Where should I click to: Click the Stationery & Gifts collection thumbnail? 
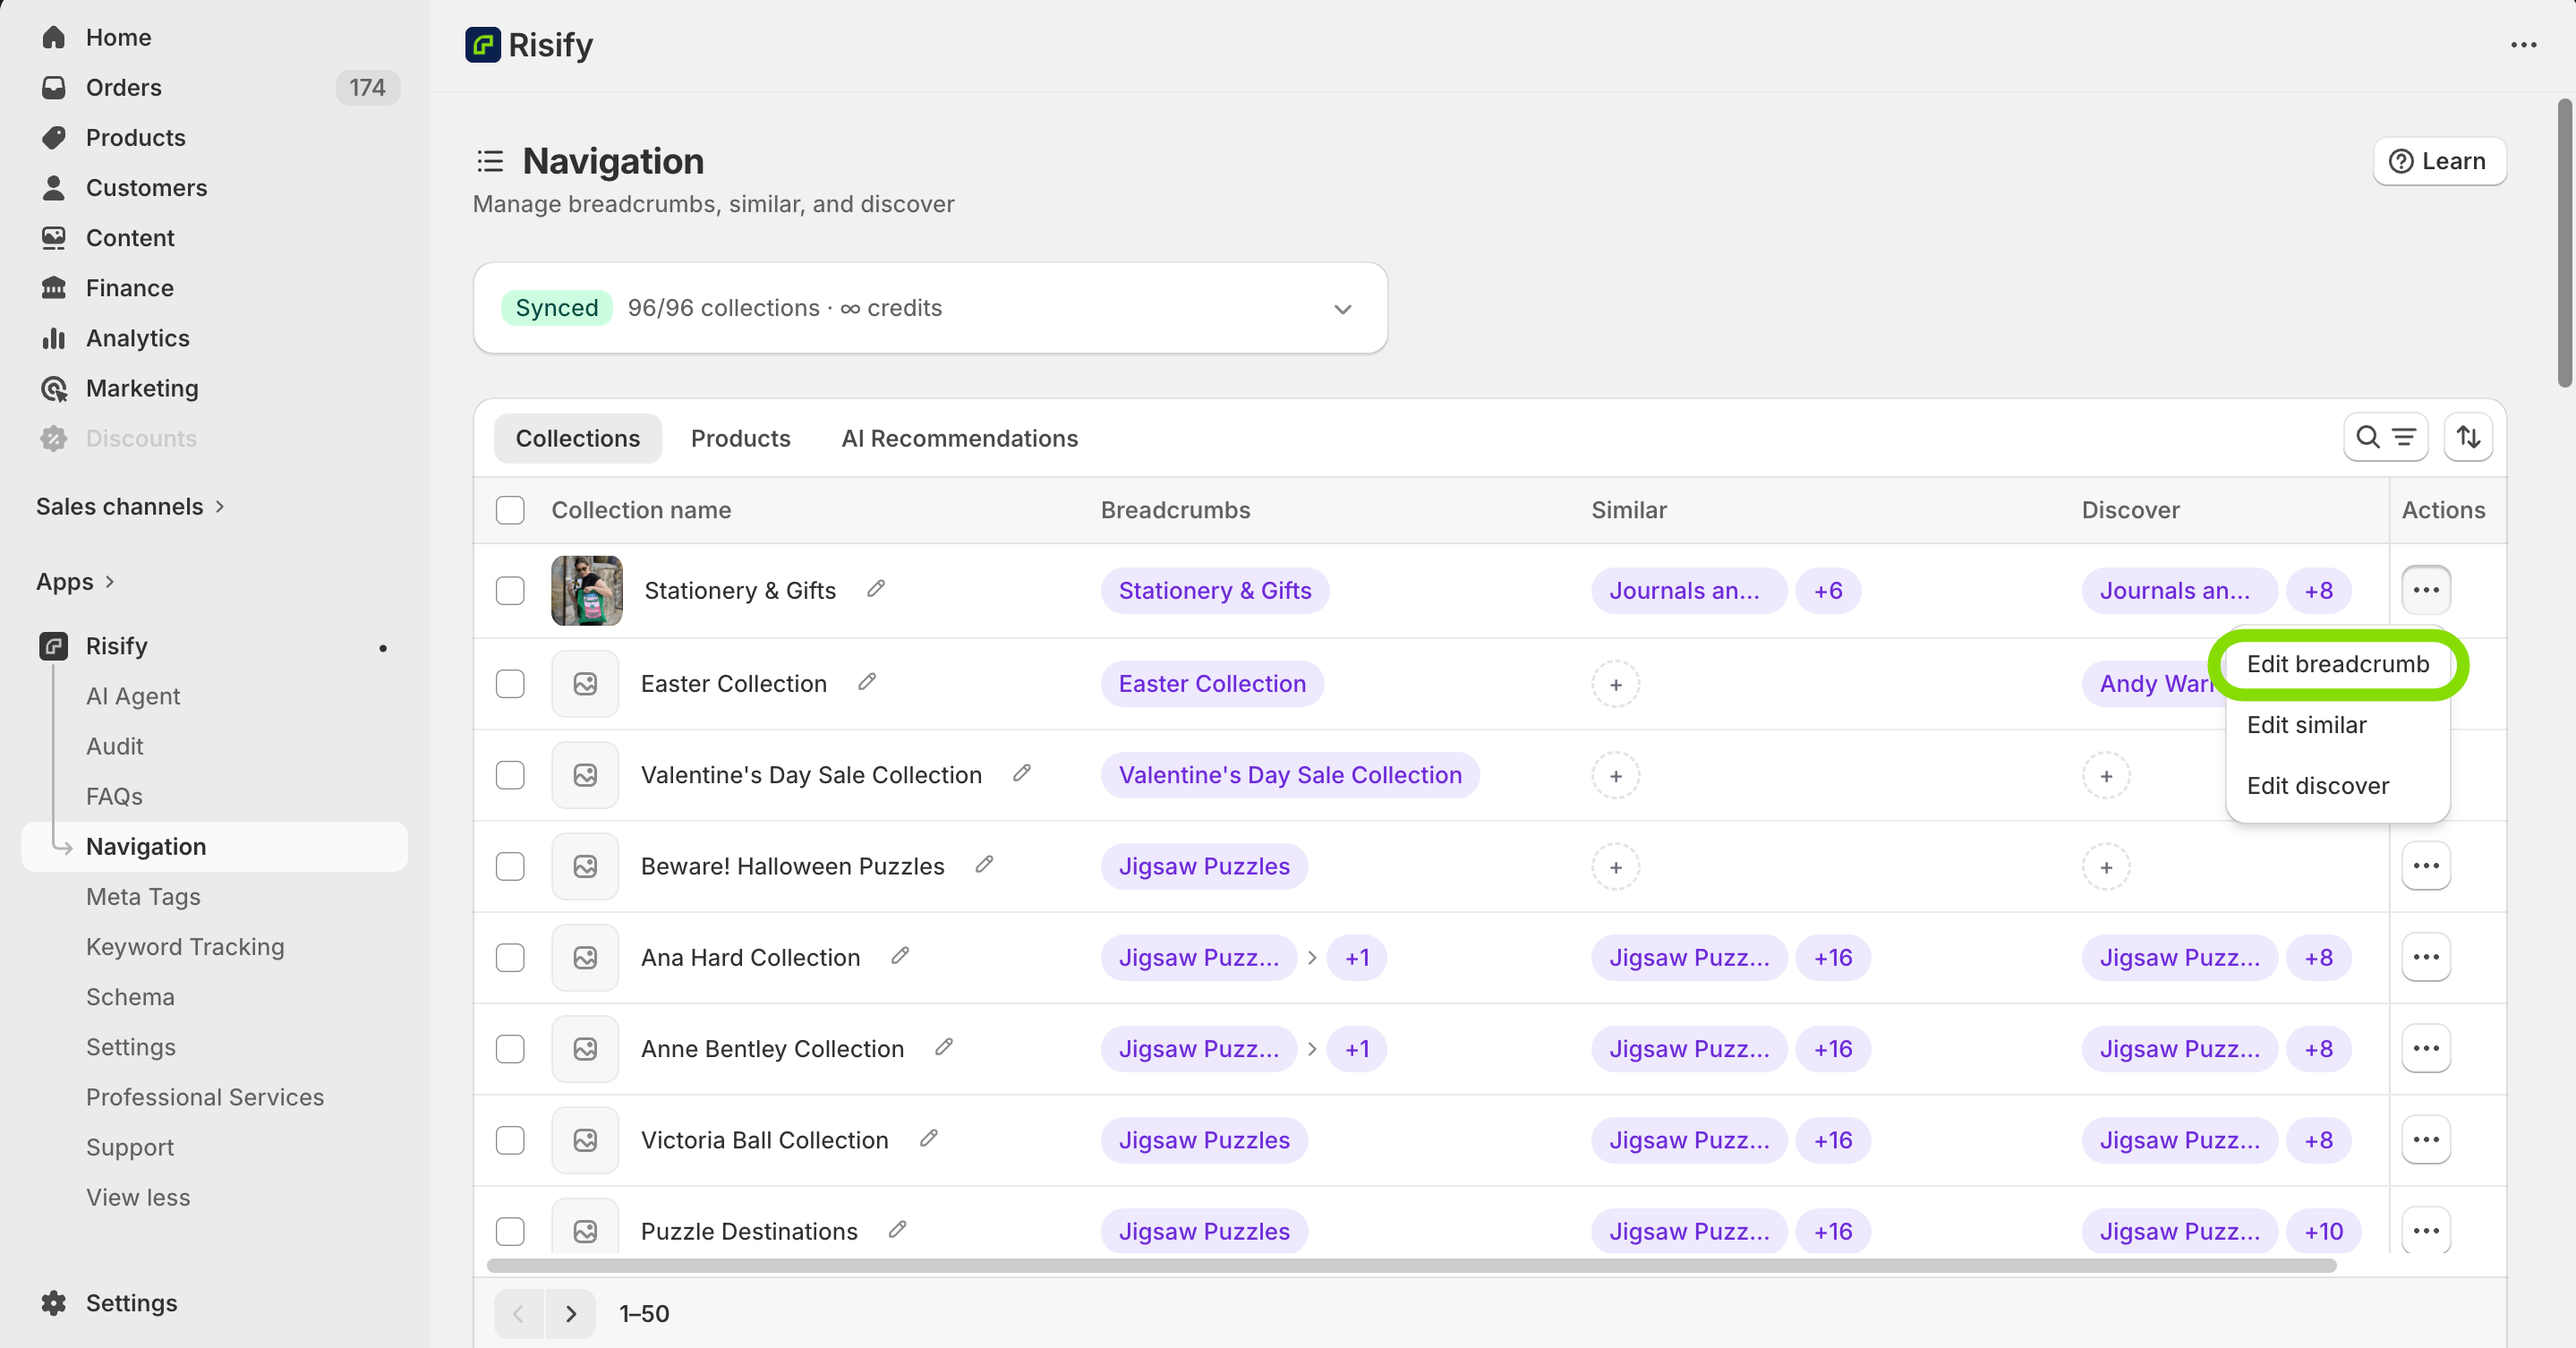pos(587,590)
